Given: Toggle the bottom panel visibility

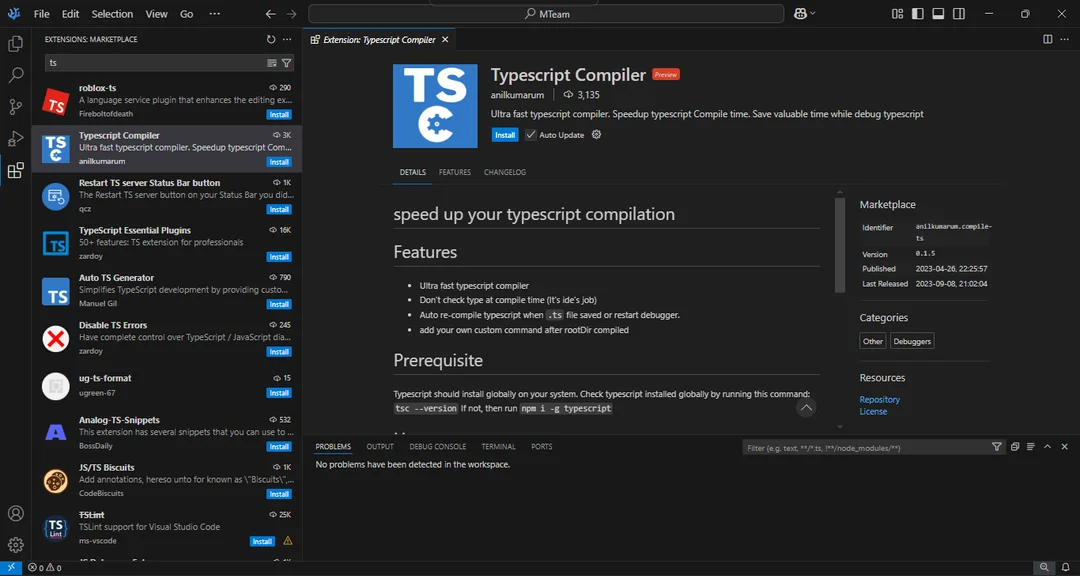Looking at the screenshot, I should coord(938,14).
